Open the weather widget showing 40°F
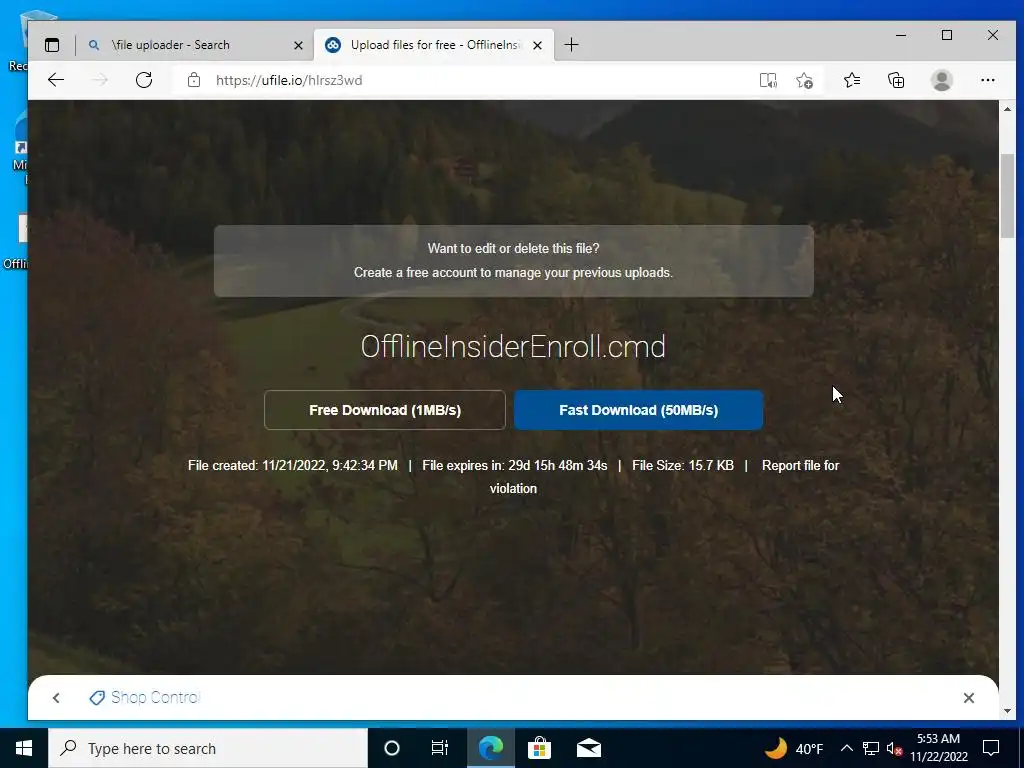The width and height of the screenshot is (1024, 768). (794, 748)
